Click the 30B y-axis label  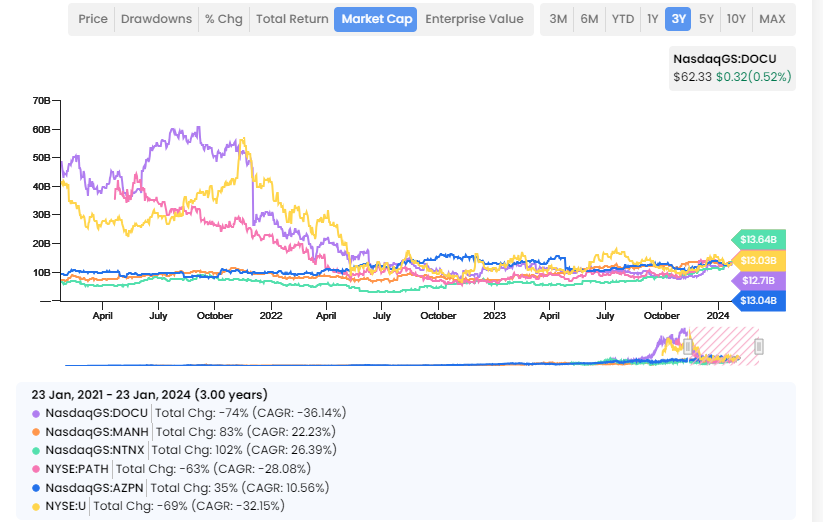(x=41, y=215)
